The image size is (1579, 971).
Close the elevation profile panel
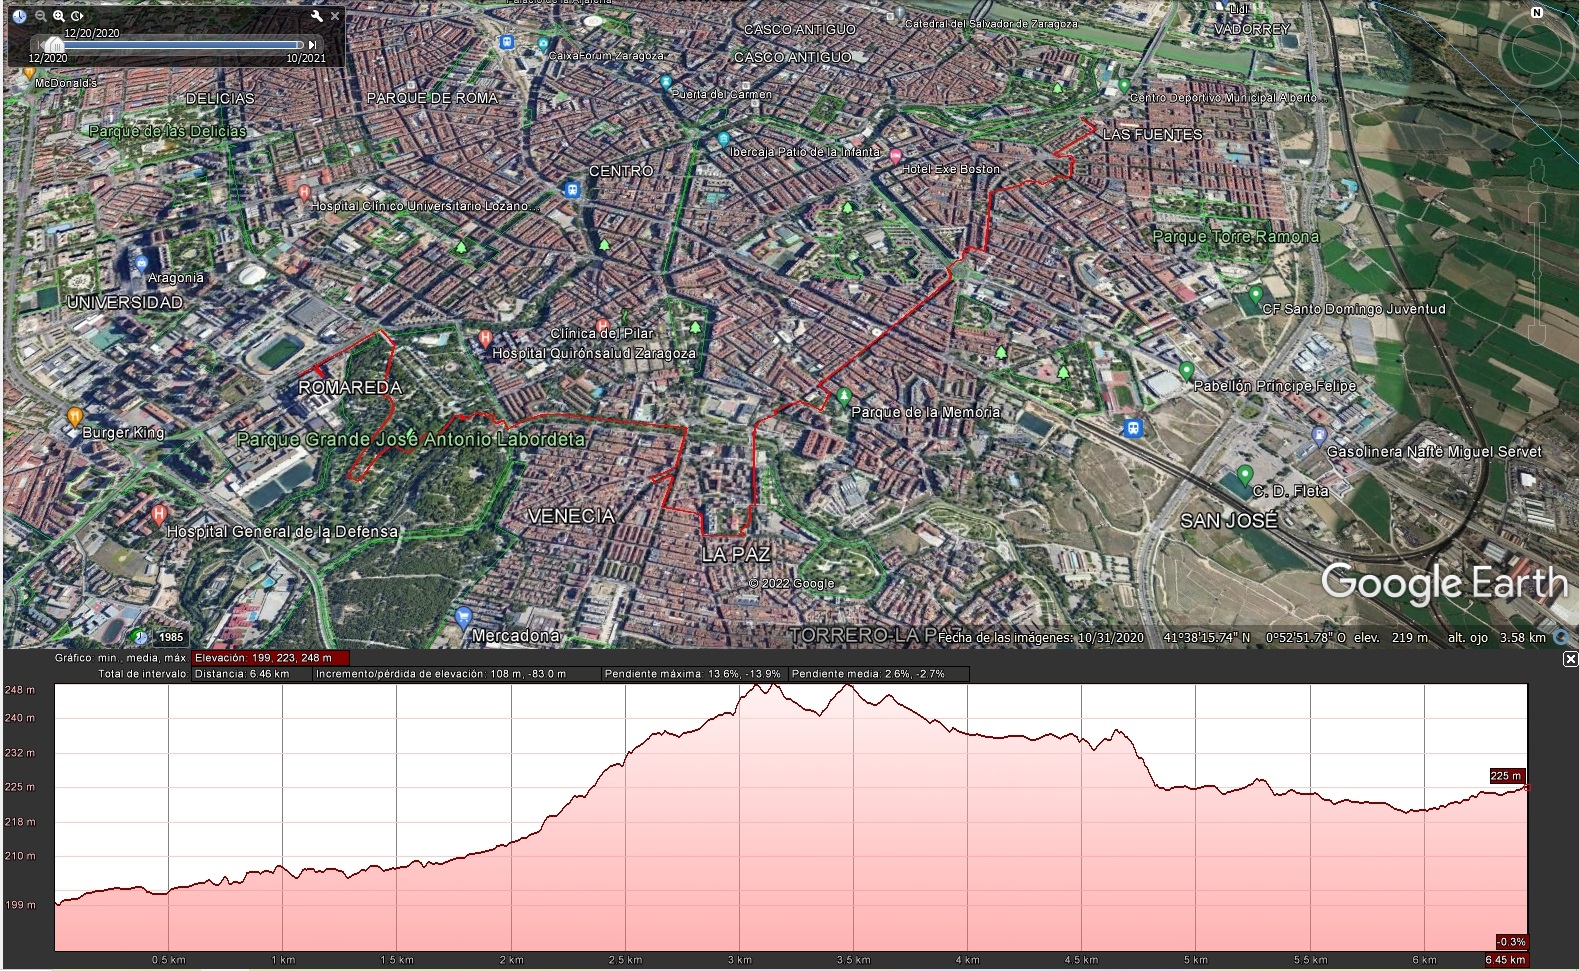1570,659
